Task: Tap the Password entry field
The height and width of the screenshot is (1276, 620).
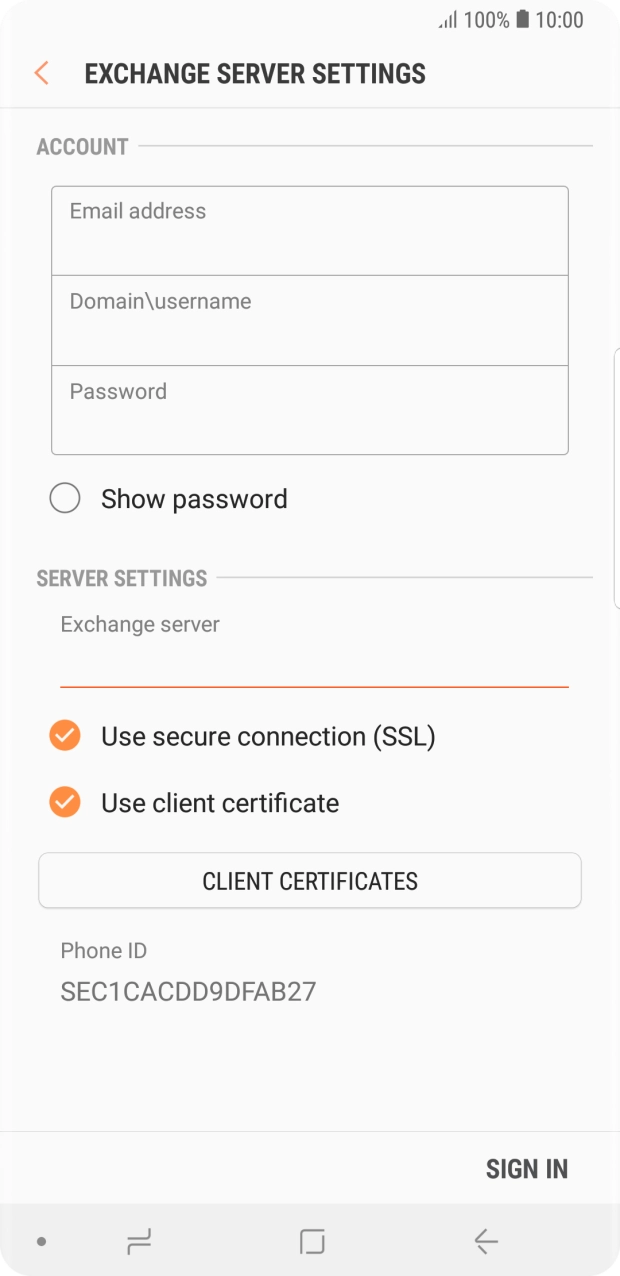Action: click(310, 410)
